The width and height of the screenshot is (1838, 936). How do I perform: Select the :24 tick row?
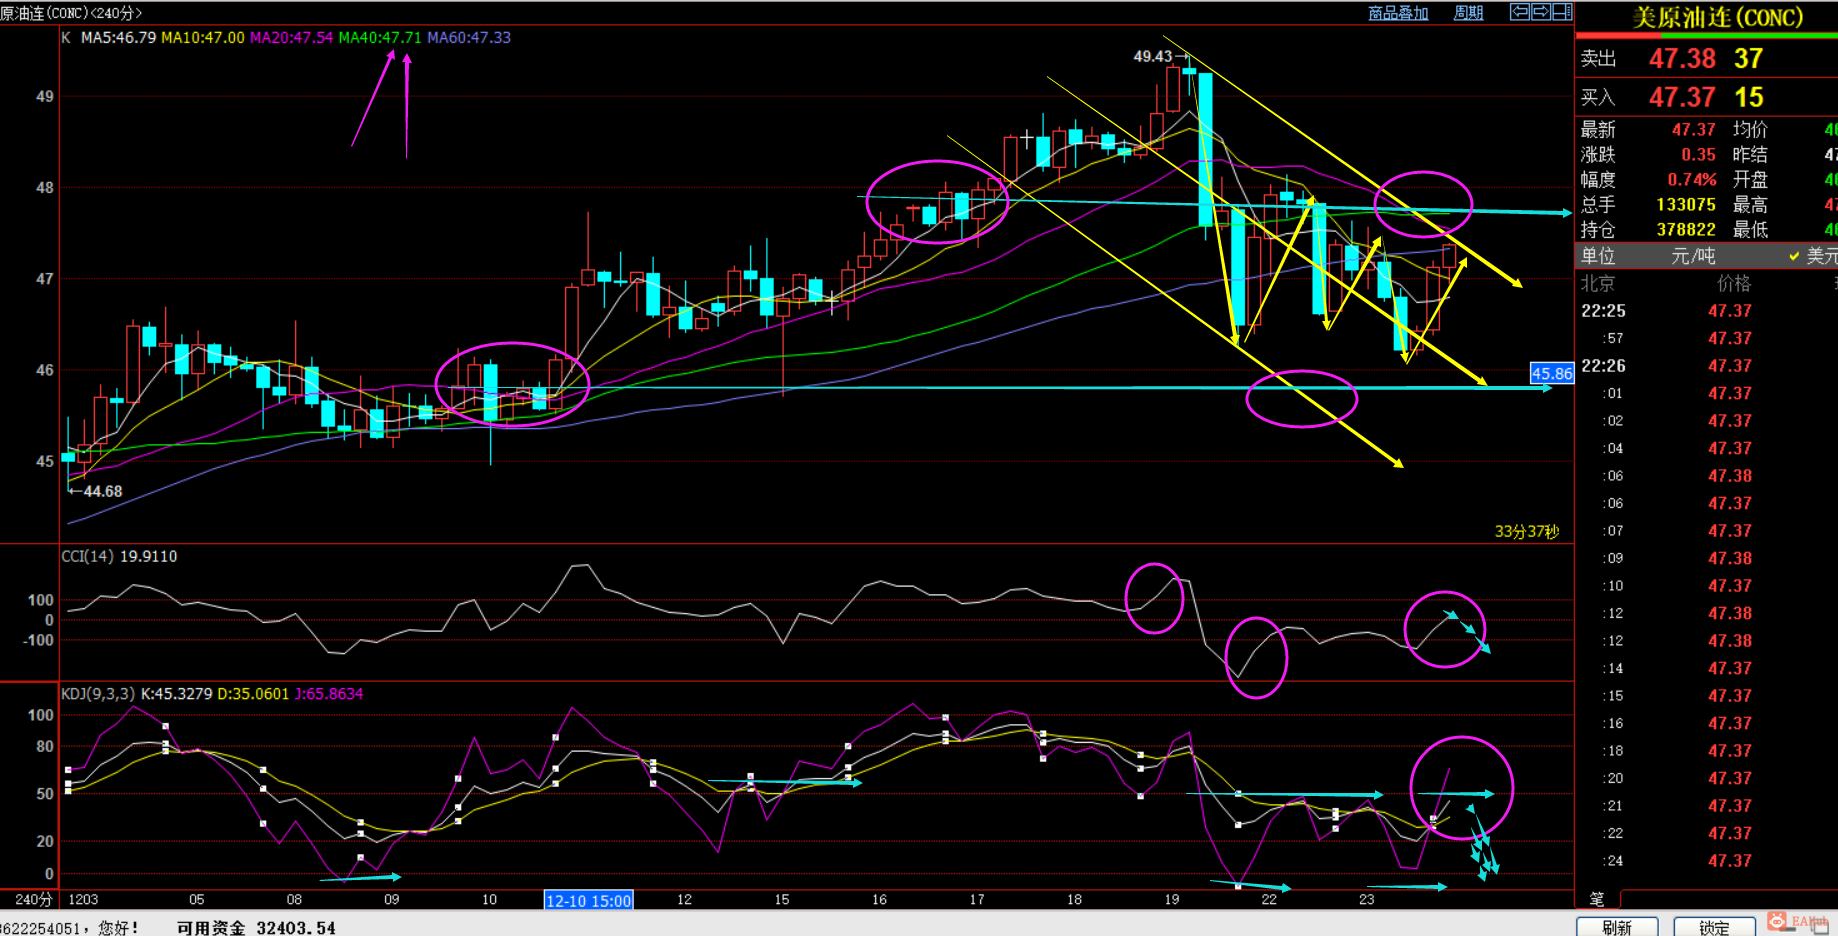coord(1706,861)
